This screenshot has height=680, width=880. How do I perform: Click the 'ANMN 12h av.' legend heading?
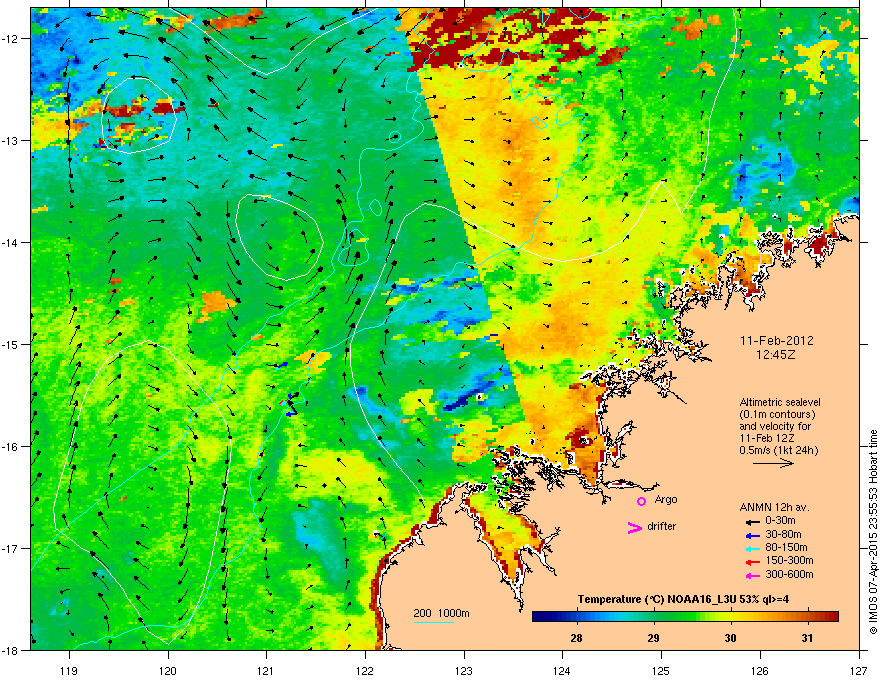click(774, 507)
